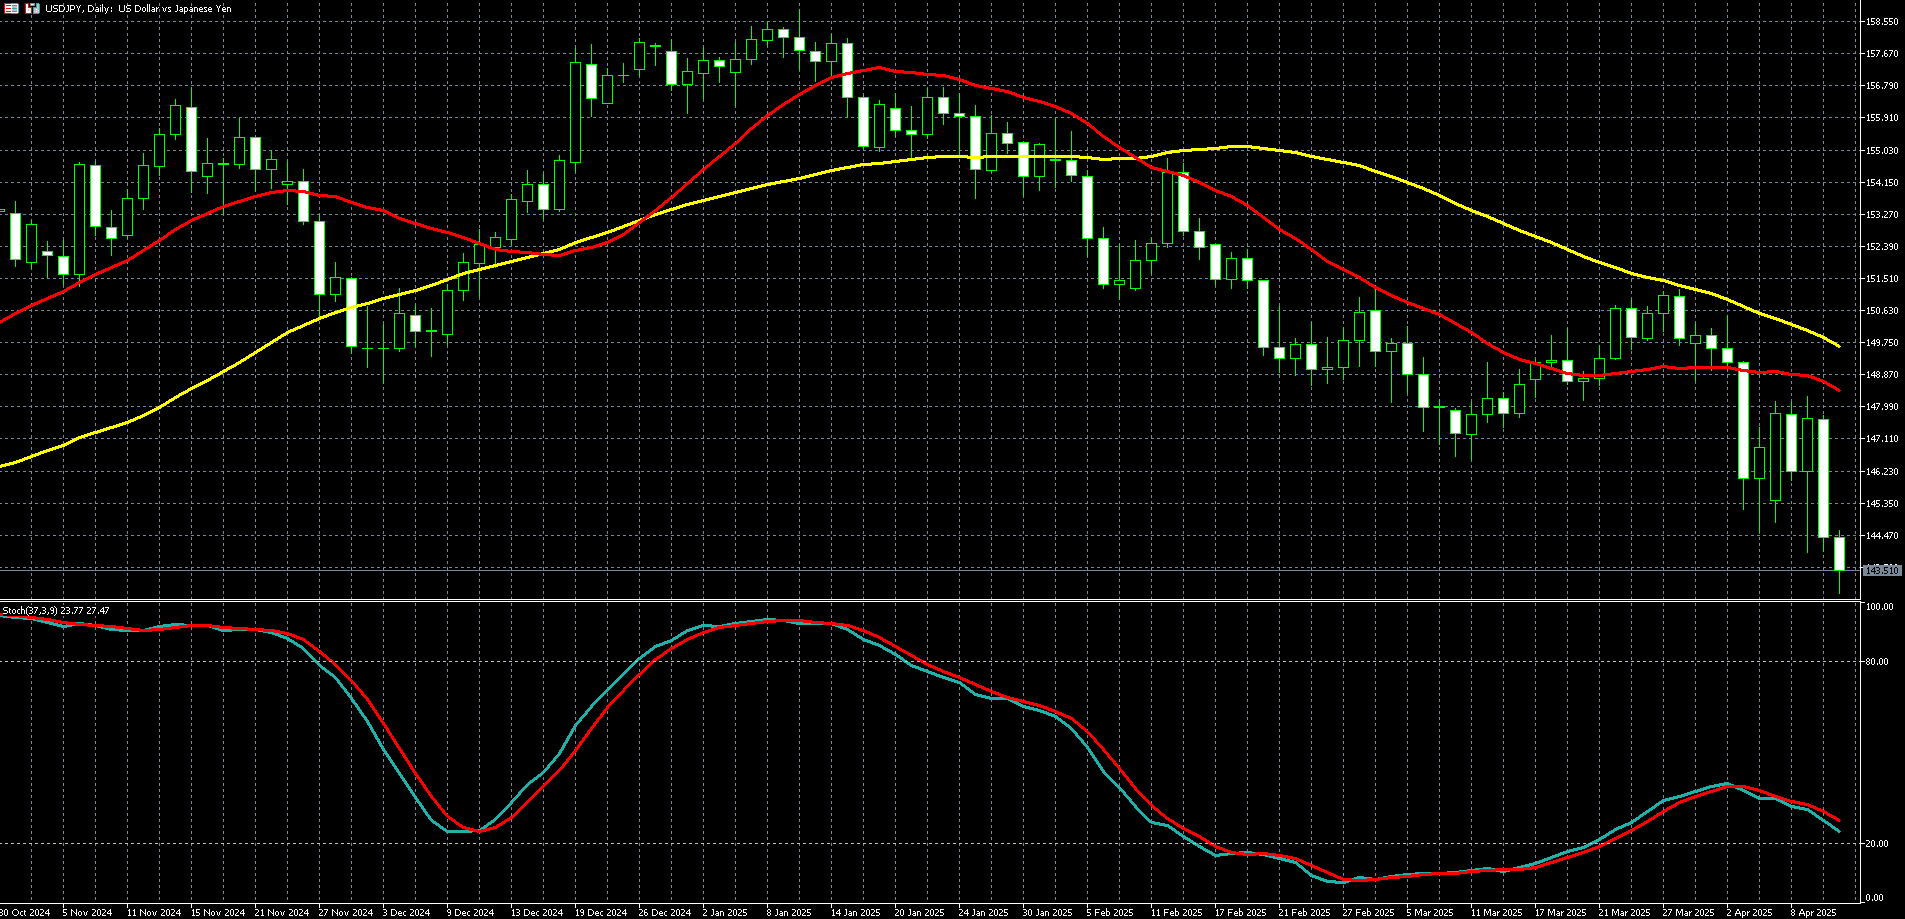Click the divider between chart and stochastic
Viewport: 1905px width, 919px height.
click(x=930, y=600)
